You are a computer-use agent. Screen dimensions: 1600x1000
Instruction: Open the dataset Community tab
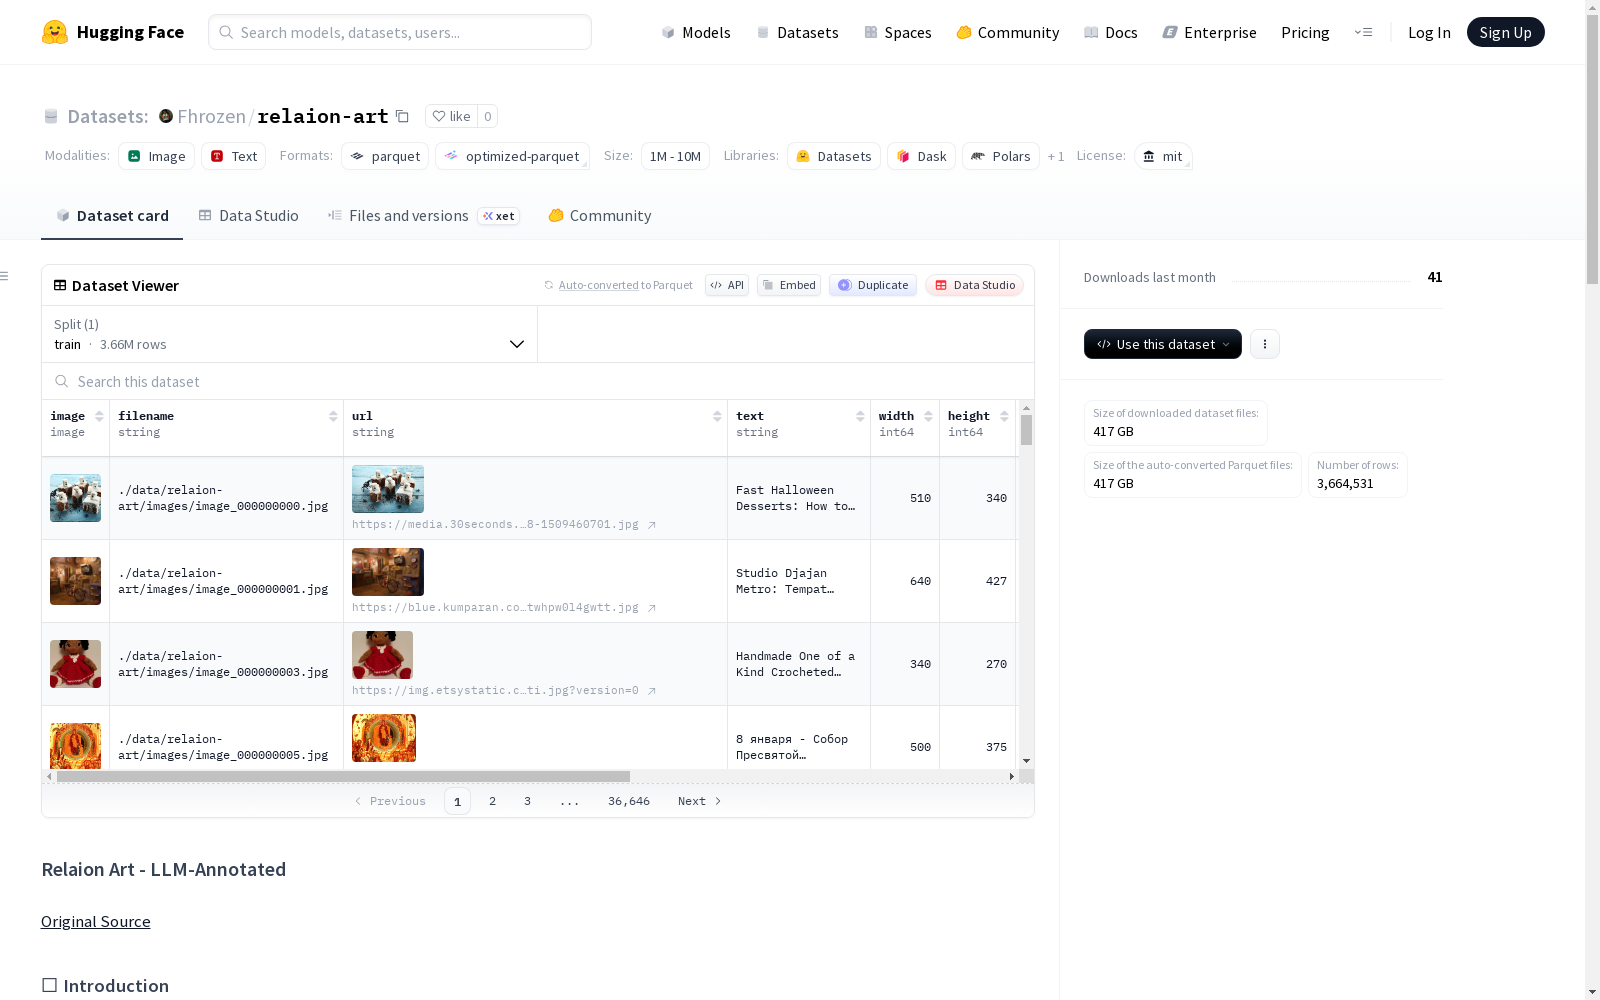pos(600,216)
